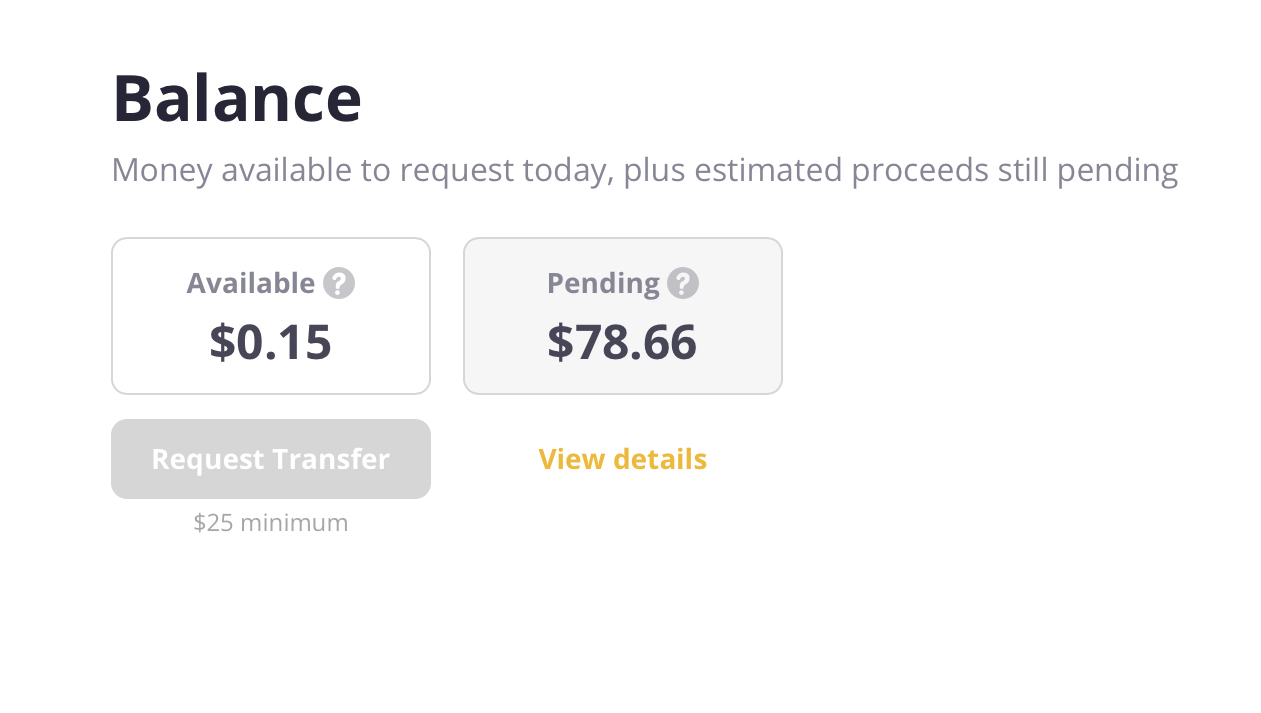Click the $25 minimum note

271,522
